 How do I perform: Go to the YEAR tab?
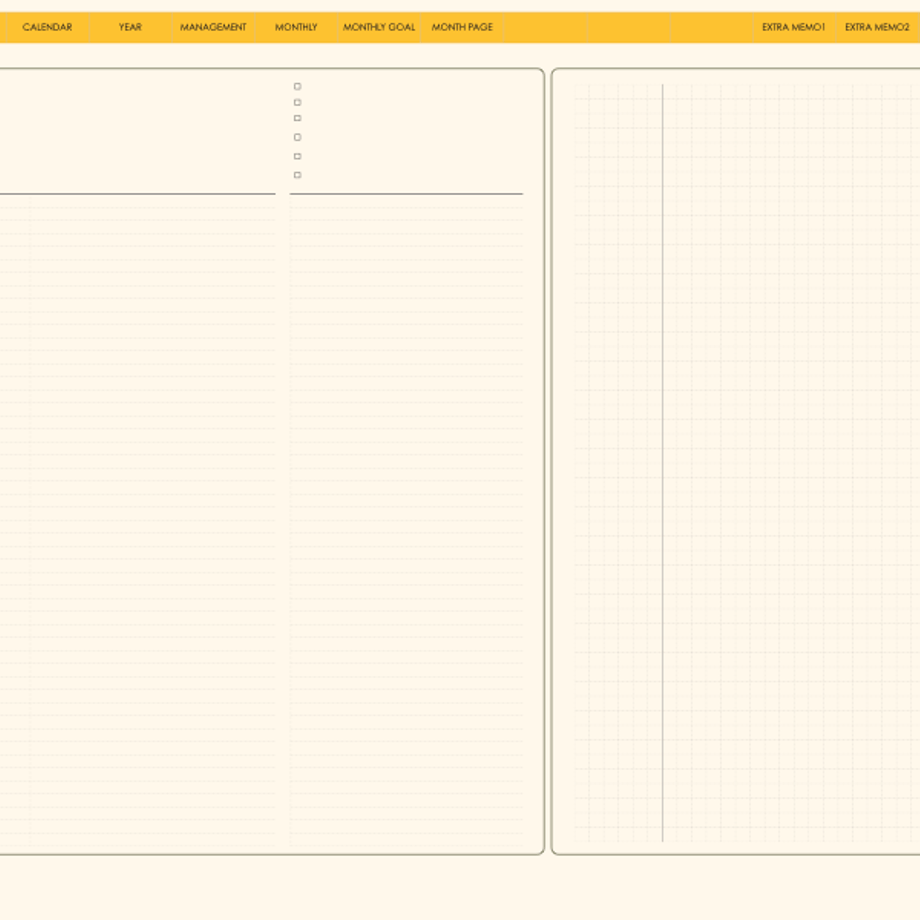pyautogui.click(x=130, y=27)
